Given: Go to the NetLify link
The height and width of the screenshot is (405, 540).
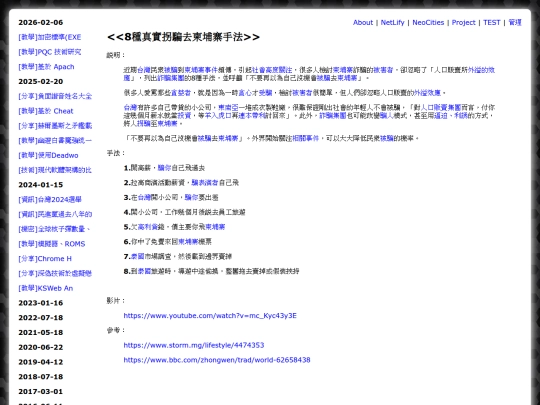Looking at the screenshot, I should pyautogui.click(x=392, y=23).
